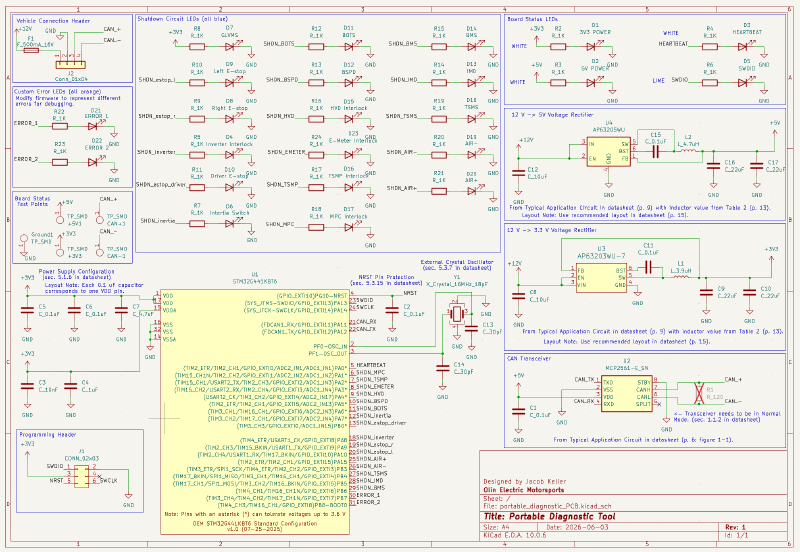
Task: Click the SHDN_BOTS label beside R12
Action: click(279, 44)
